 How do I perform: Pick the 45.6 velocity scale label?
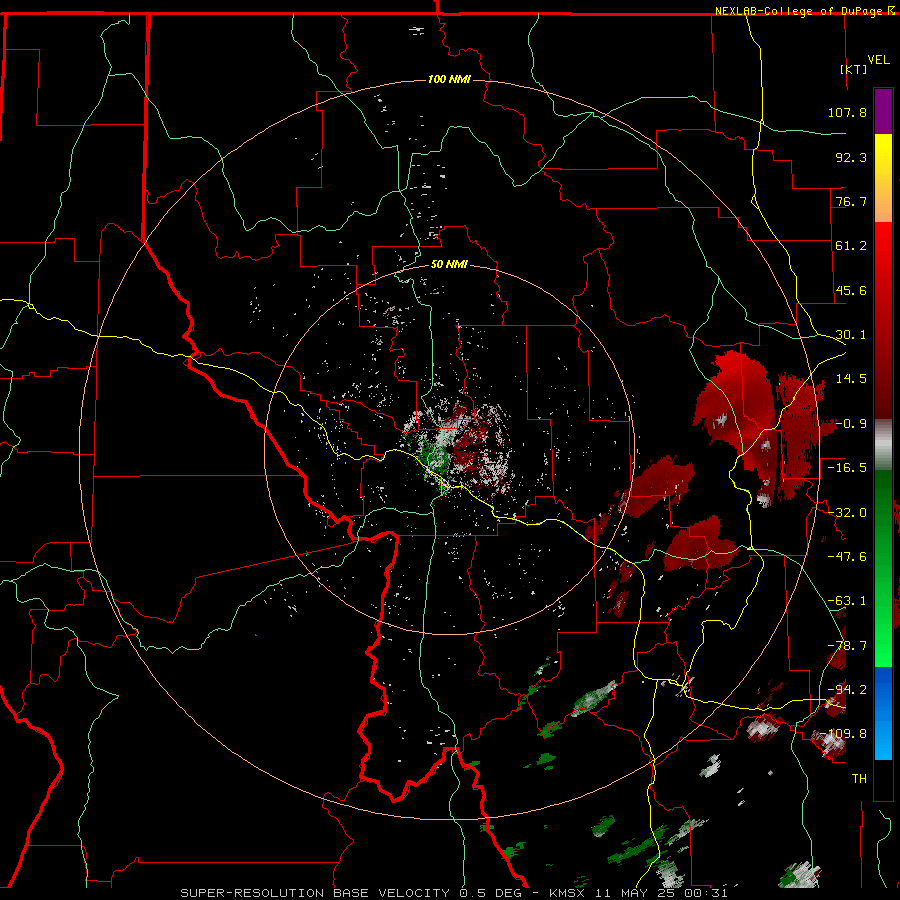pyautogui.click(x=851, y=290)
